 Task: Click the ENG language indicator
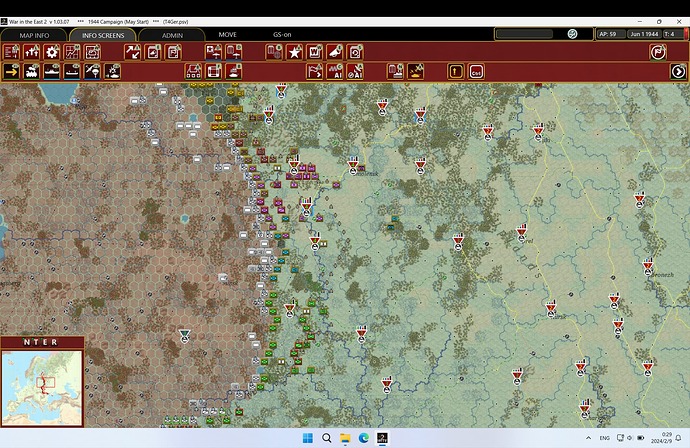coord(605,438)
